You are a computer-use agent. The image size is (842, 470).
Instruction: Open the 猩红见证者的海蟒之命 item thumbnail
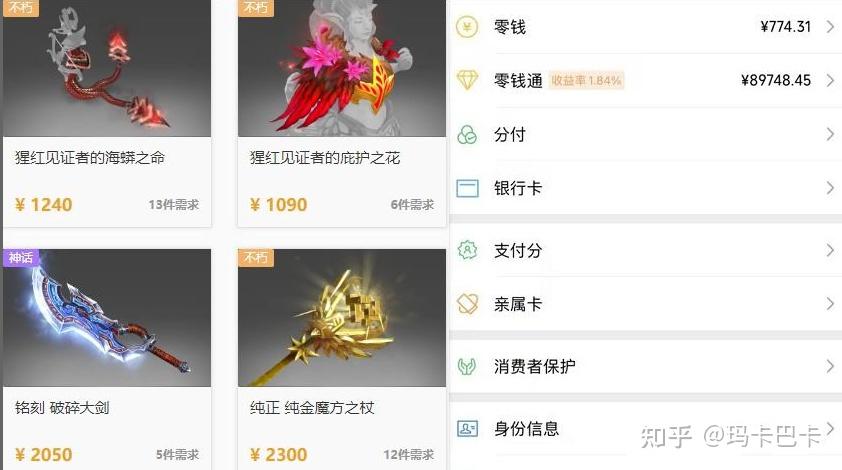click(107, 68)
